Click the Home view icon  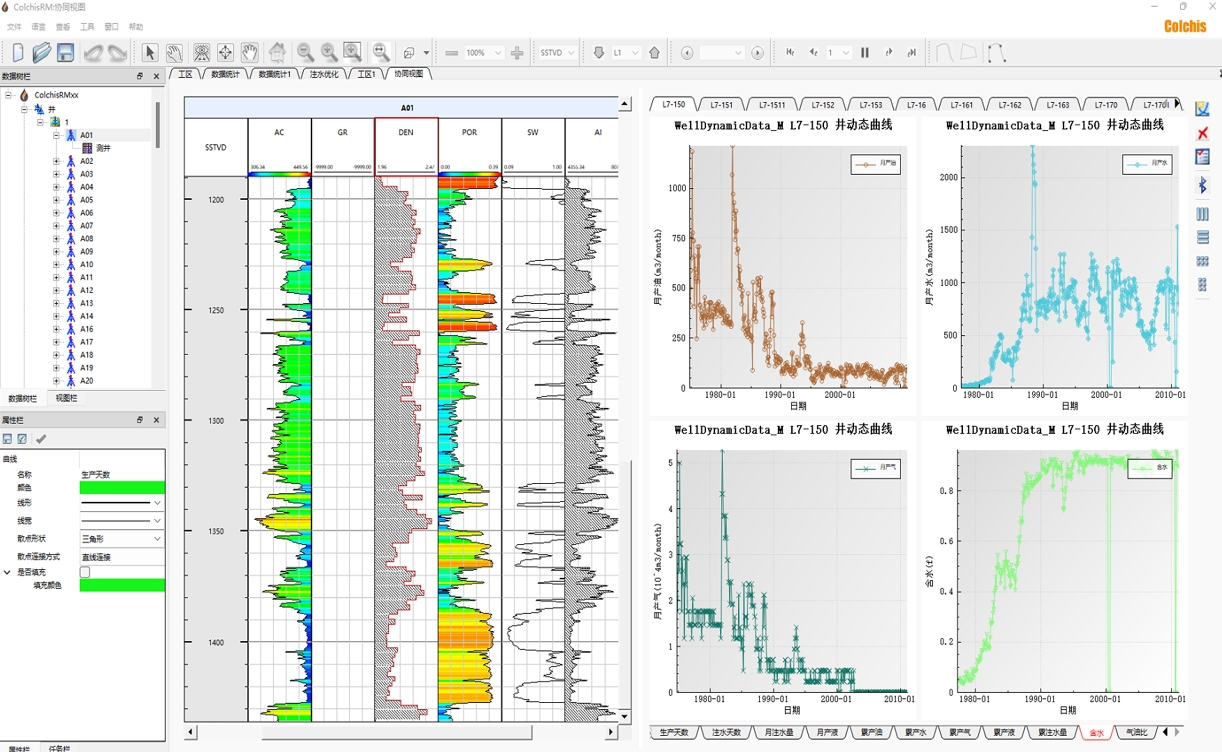[277, 52]
